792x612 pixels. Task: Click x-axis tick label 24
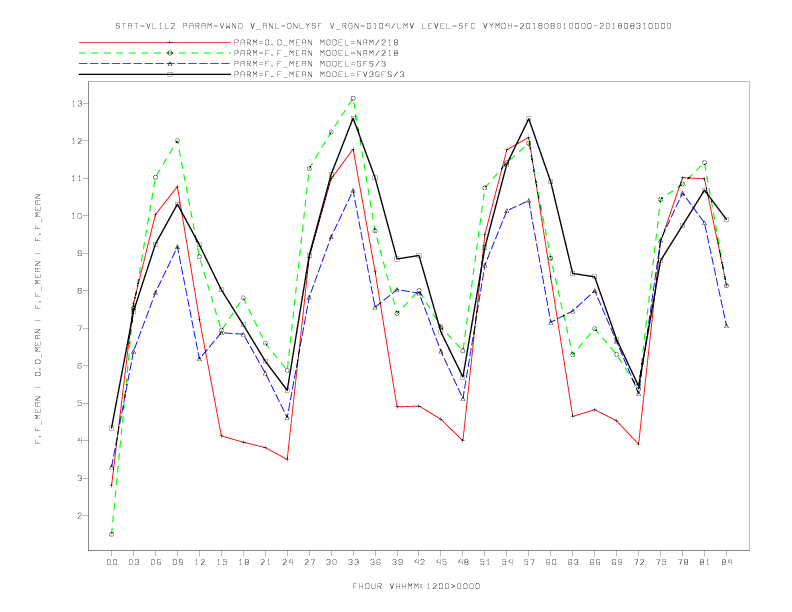click(287, 562)
